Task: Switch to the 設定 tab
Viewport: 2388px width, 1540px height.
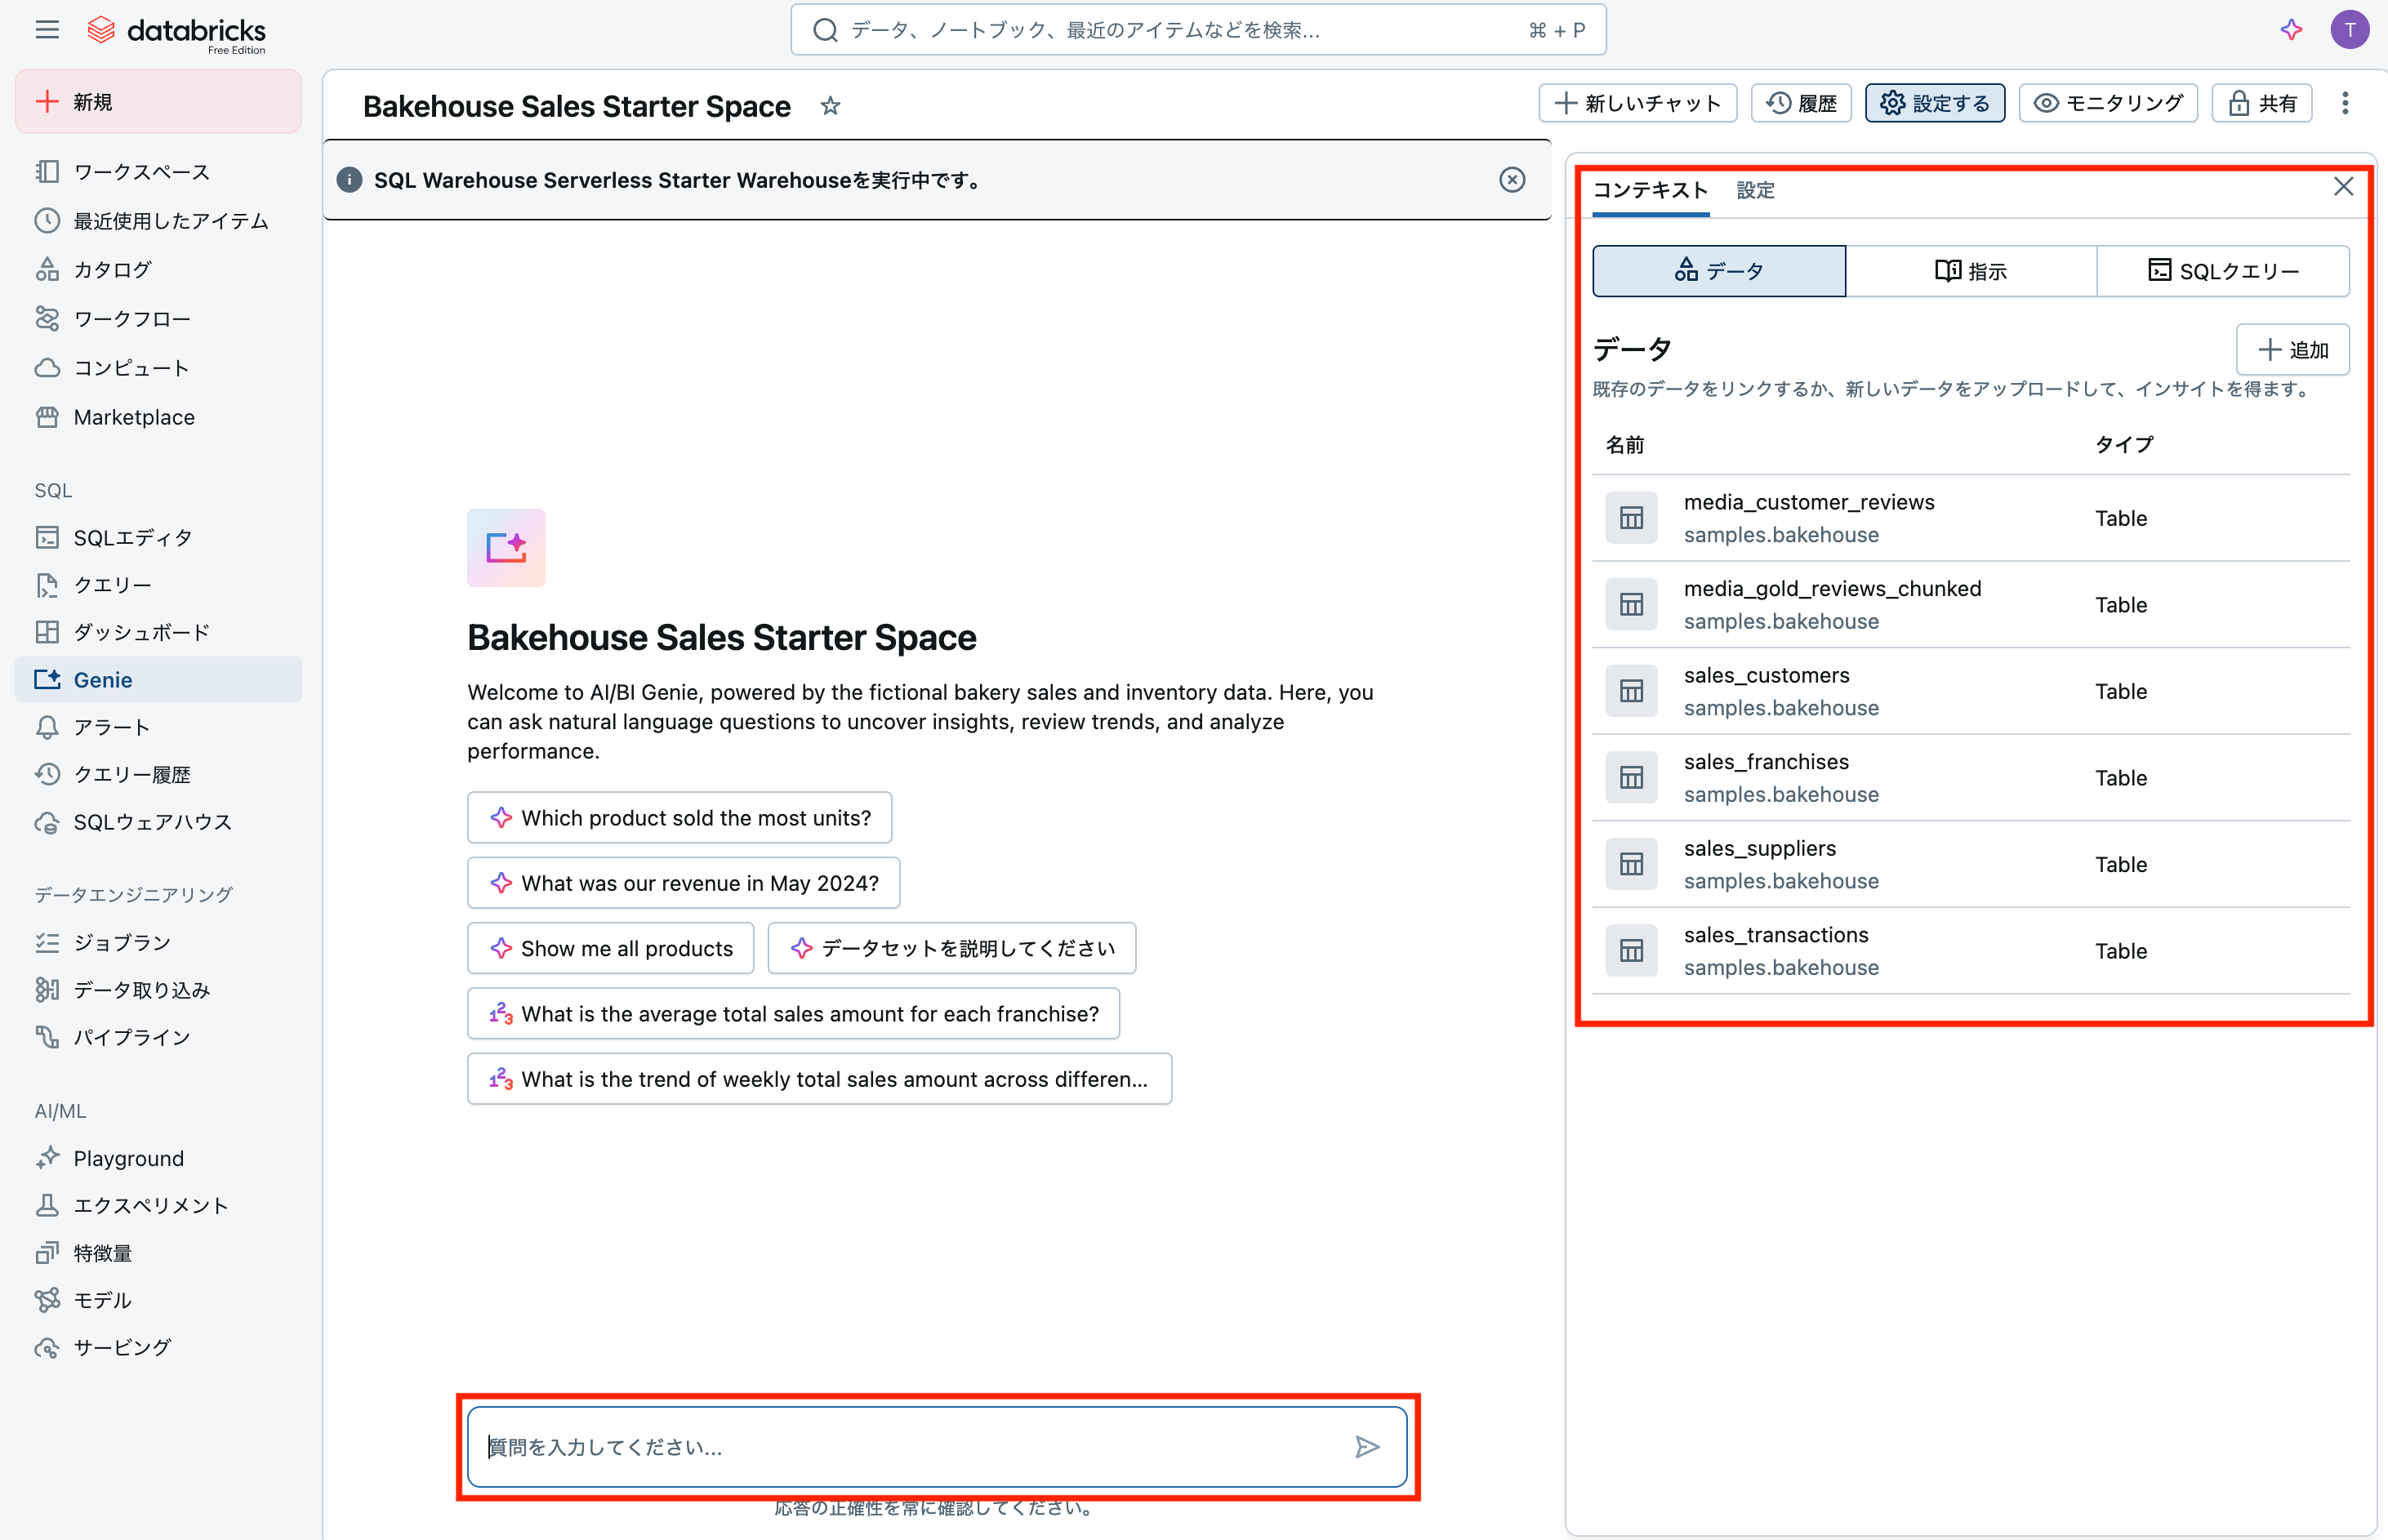Action: [1755, 190]
